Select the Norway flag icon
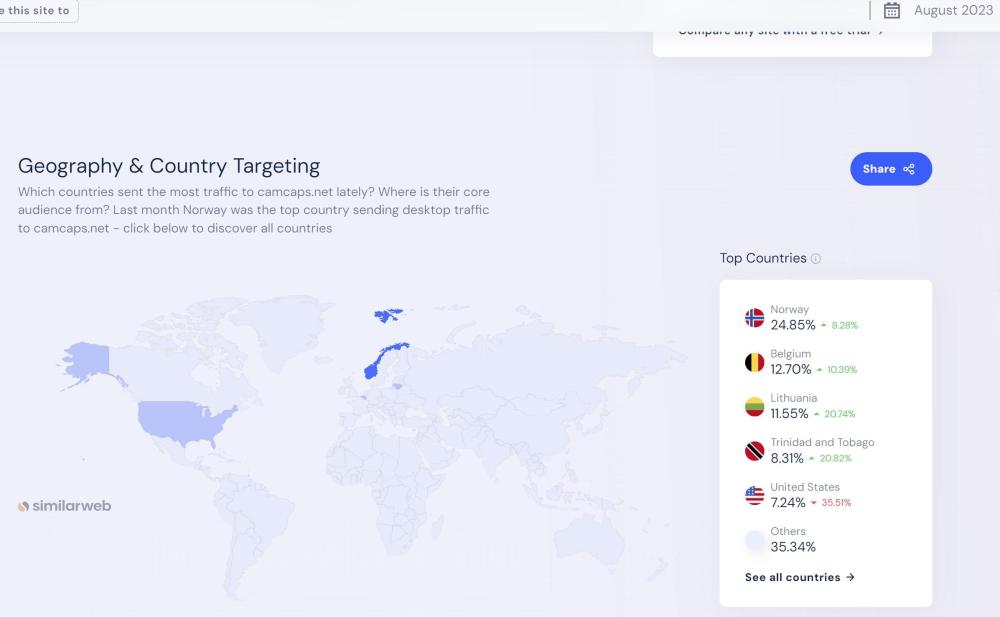The width and height of the screenshot is (1000, 617). point(754,318)
